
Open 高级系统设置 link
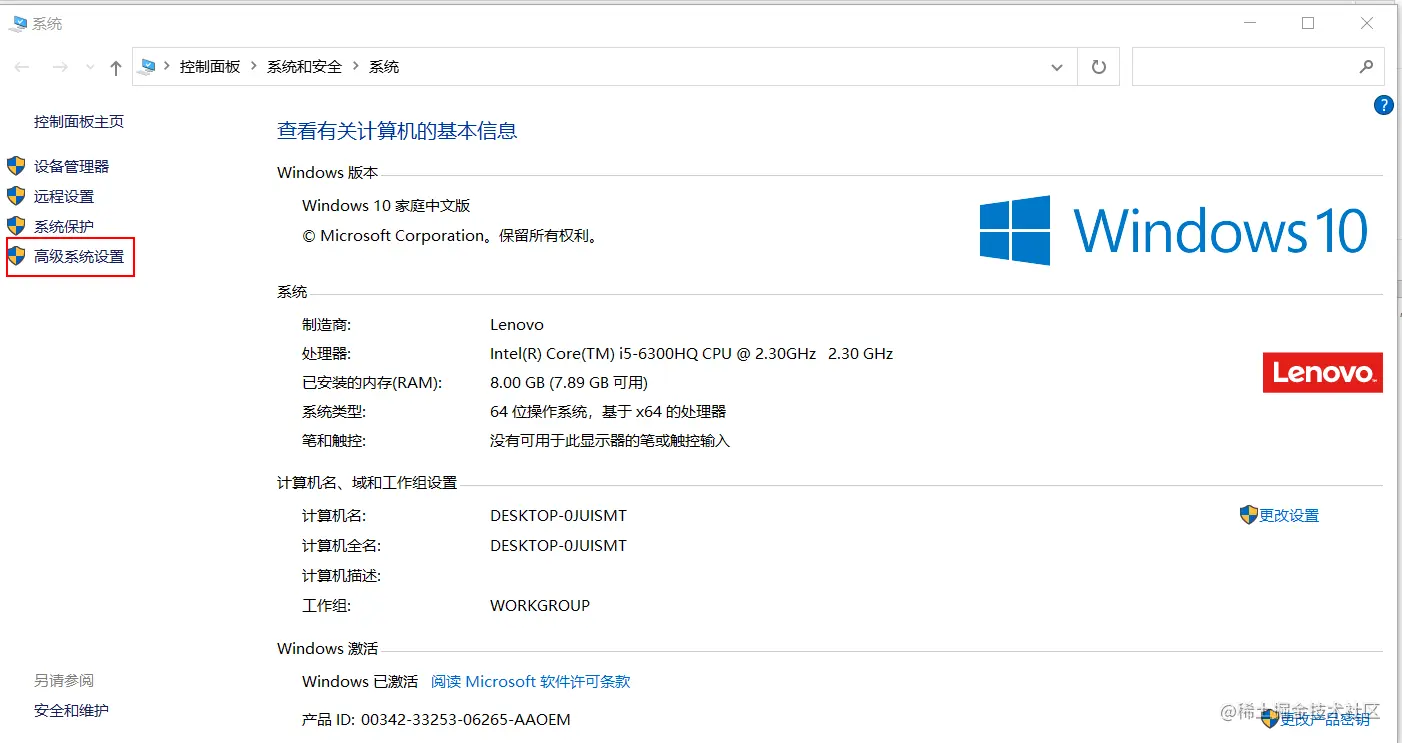[79, 257]
